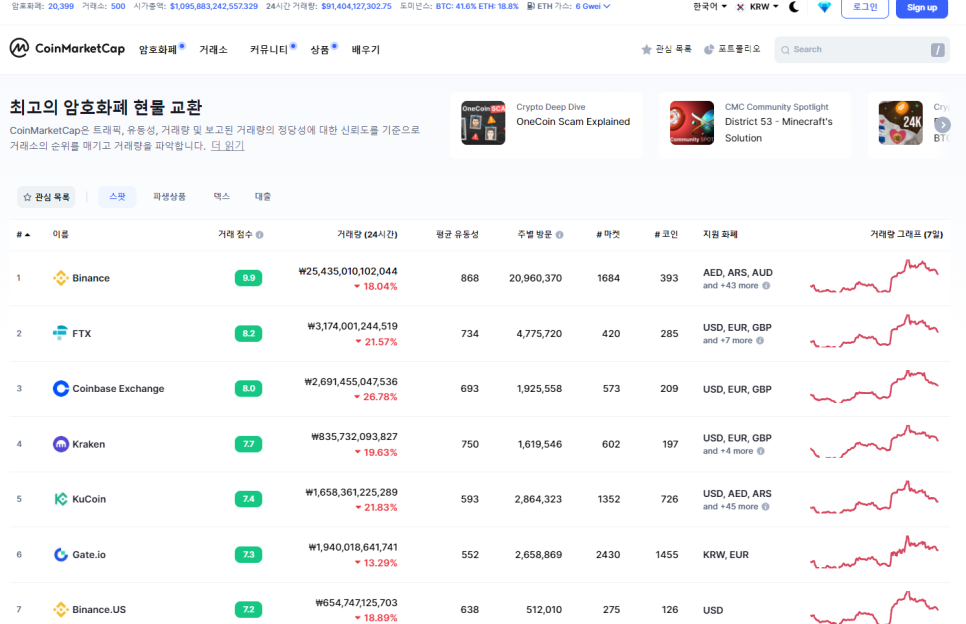Click the 거래소 500 stat link

click(x=104, y=6)
